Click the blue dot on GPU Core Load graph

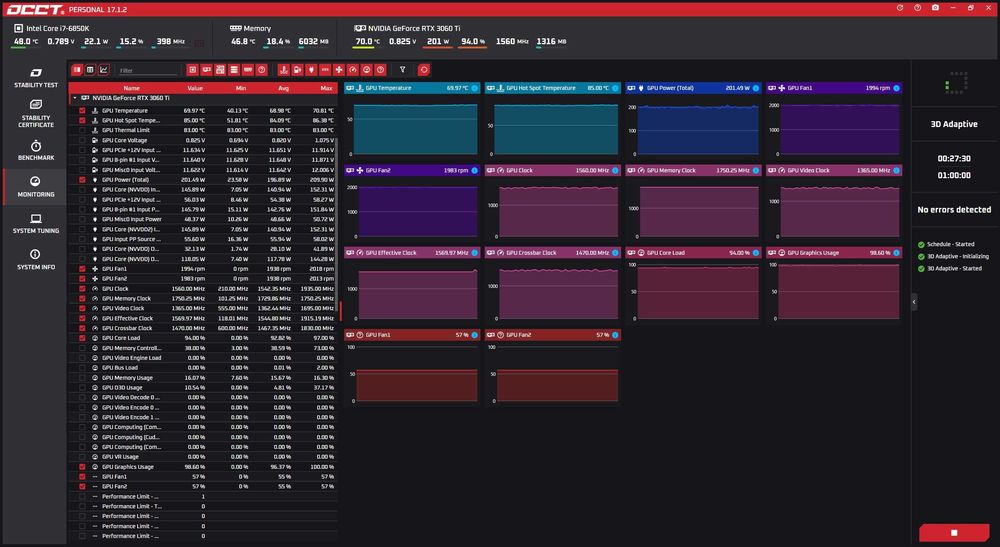pyautogui.click(x=756, y=252)
